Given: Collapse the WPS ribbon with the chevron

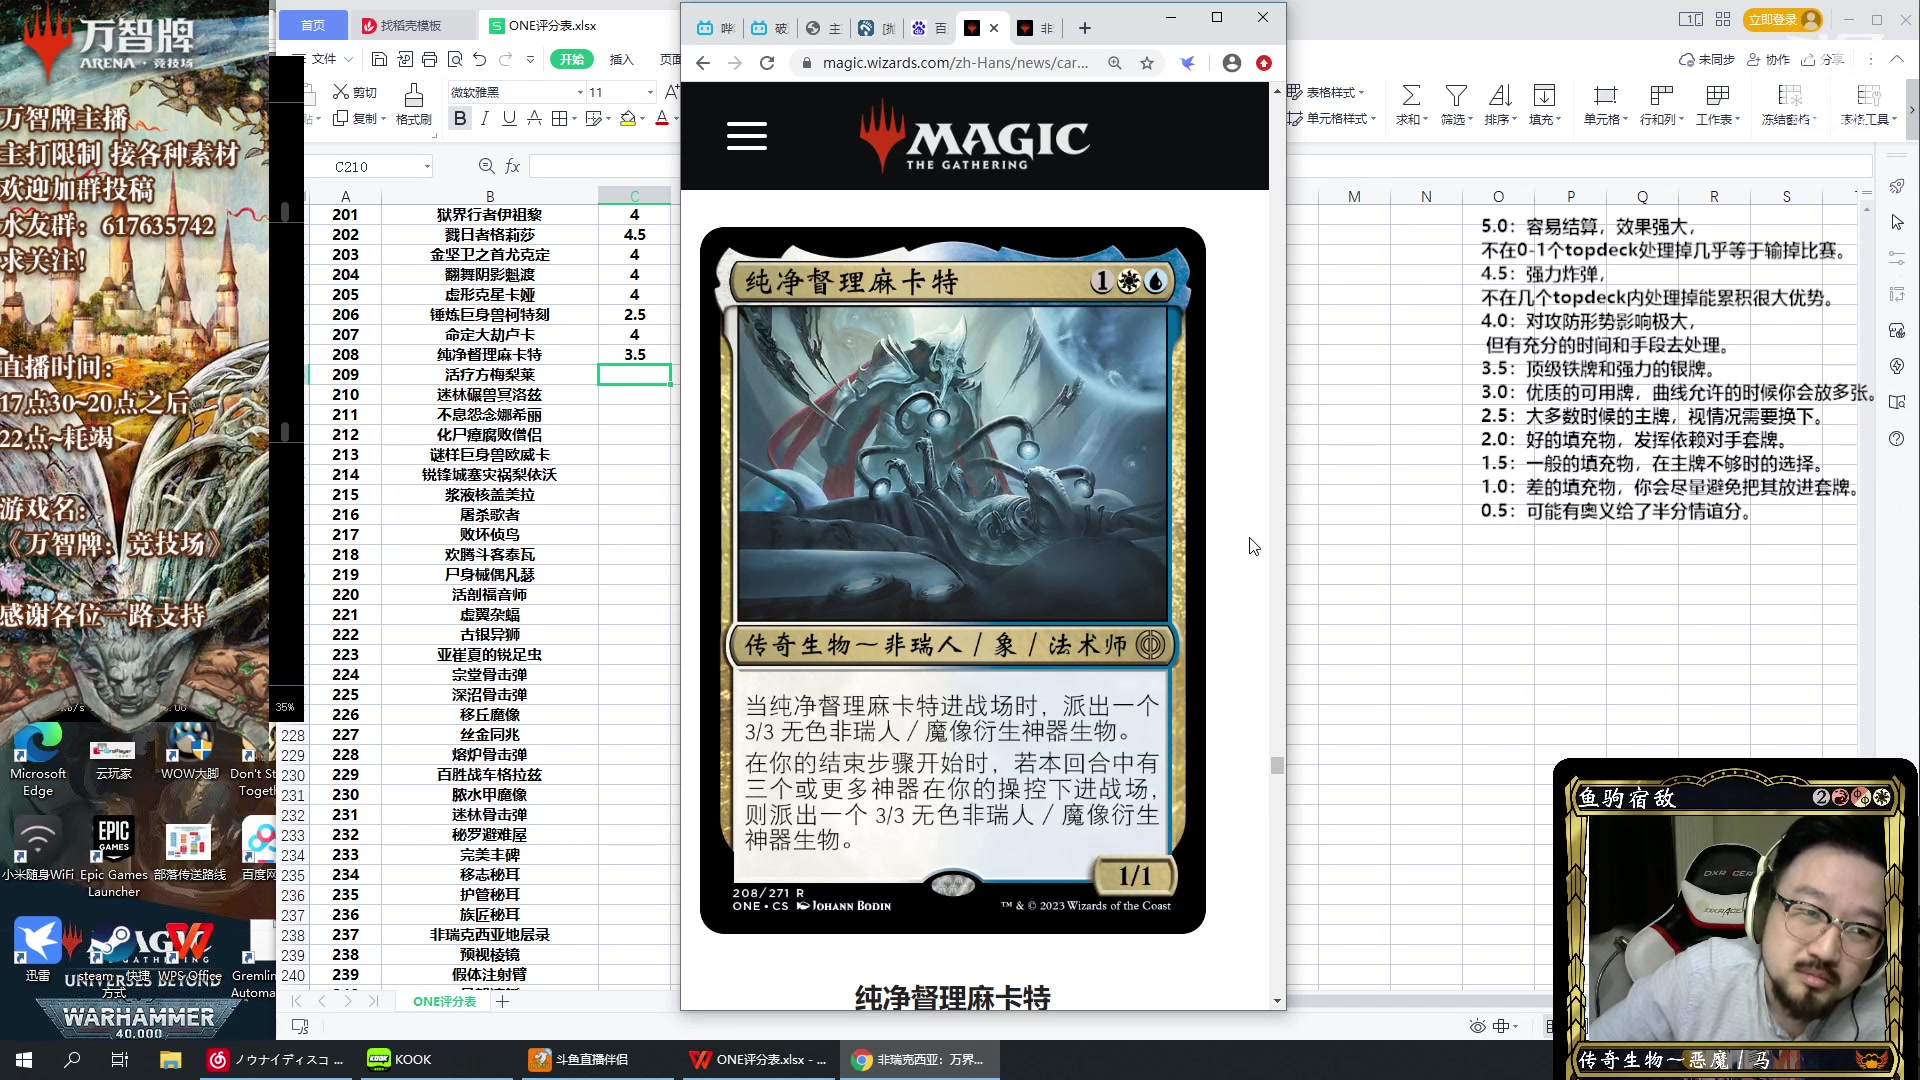Looking at the screenshot, I should 1896,59.
